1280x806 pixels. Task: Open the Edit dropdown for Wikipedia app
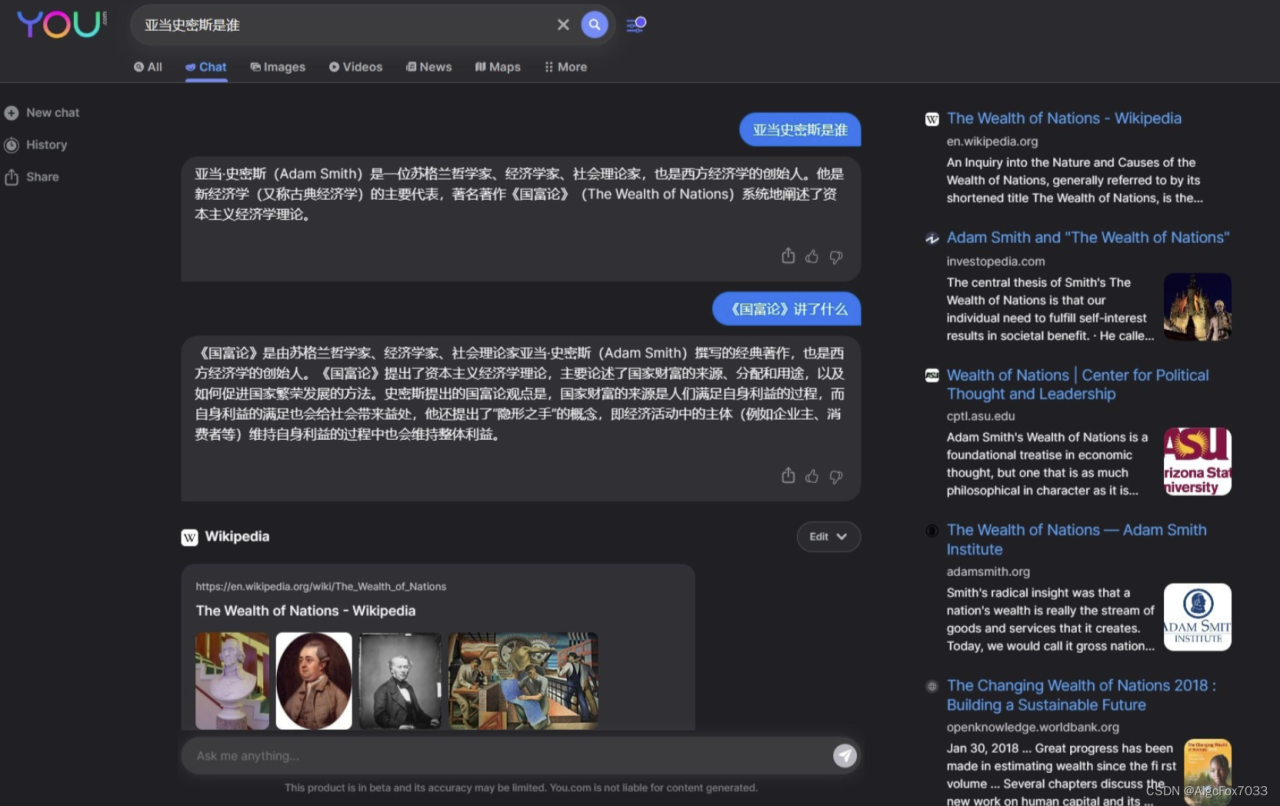point(828,537)
